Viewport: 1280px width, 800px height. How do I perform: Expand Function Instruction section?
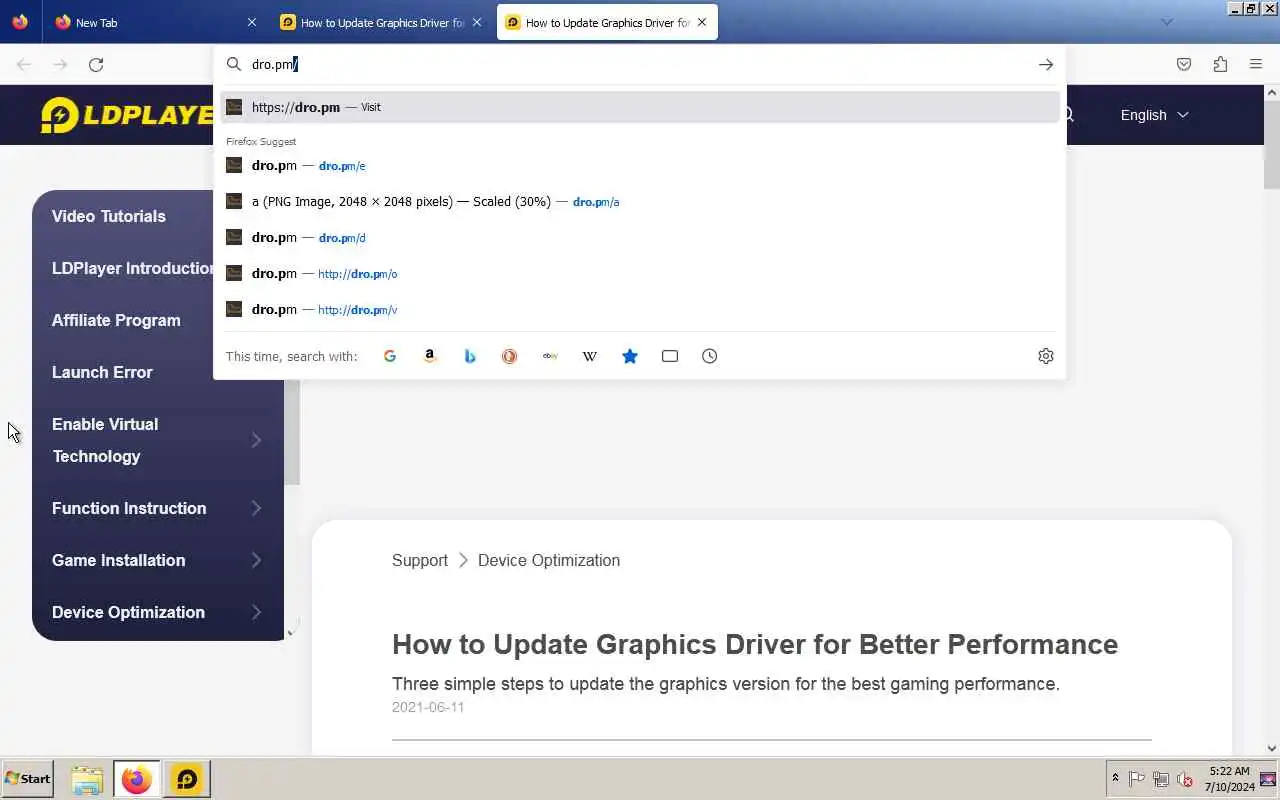256,508
